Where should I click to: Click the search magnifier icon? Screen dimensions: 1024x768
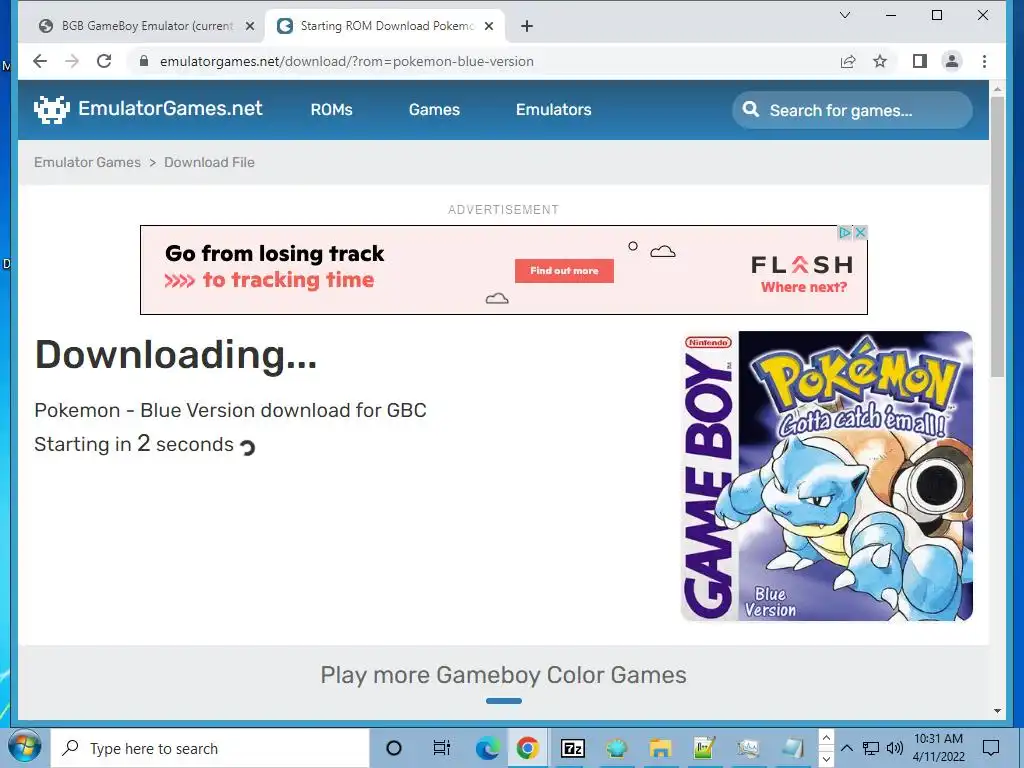[751, 110]
